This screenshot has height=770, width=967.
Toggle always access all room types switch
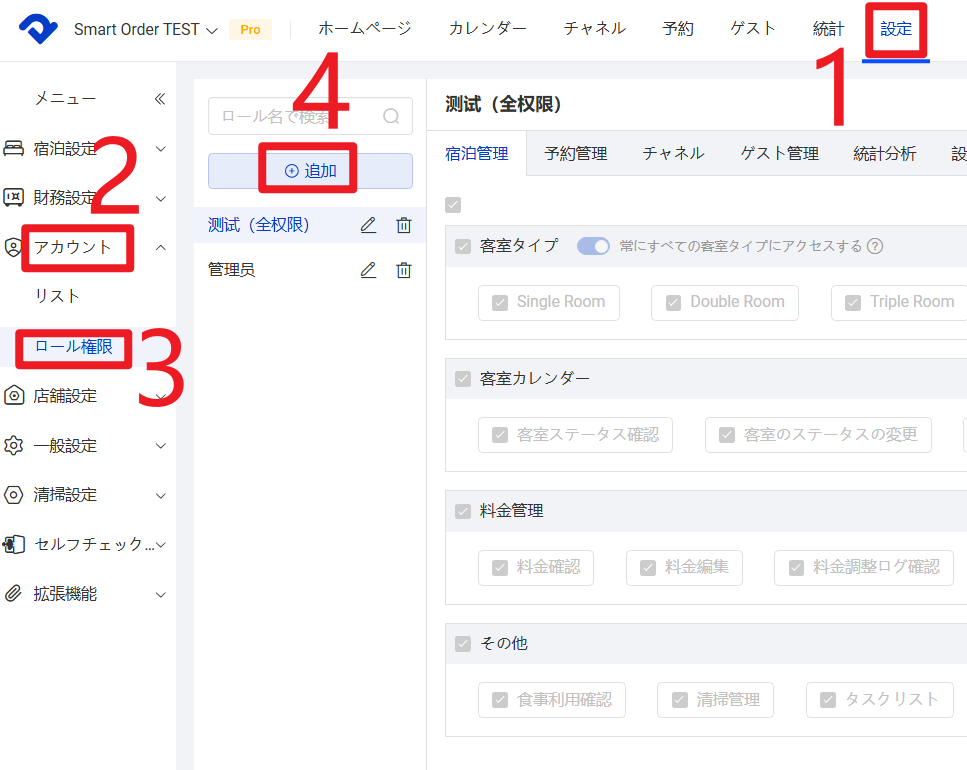tap(593, 246)
